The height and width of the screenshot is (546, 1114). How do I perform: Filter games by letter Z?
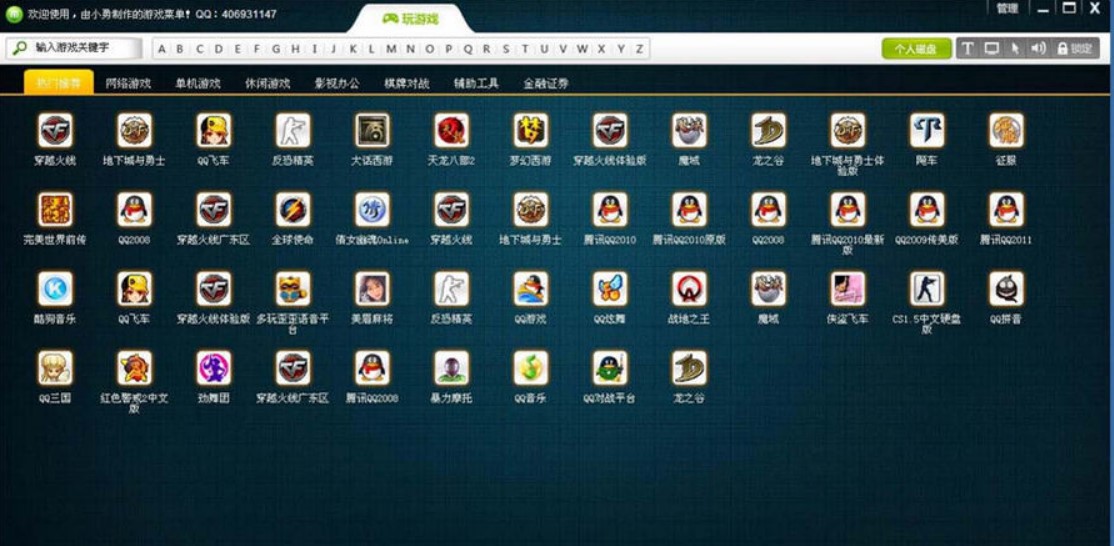point(639,48)
